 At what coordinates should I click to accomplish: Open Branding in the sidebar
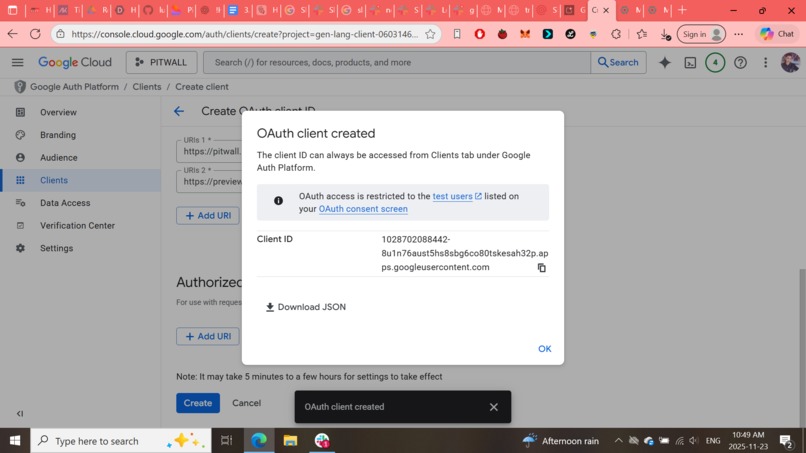click(x=81, y=135)
